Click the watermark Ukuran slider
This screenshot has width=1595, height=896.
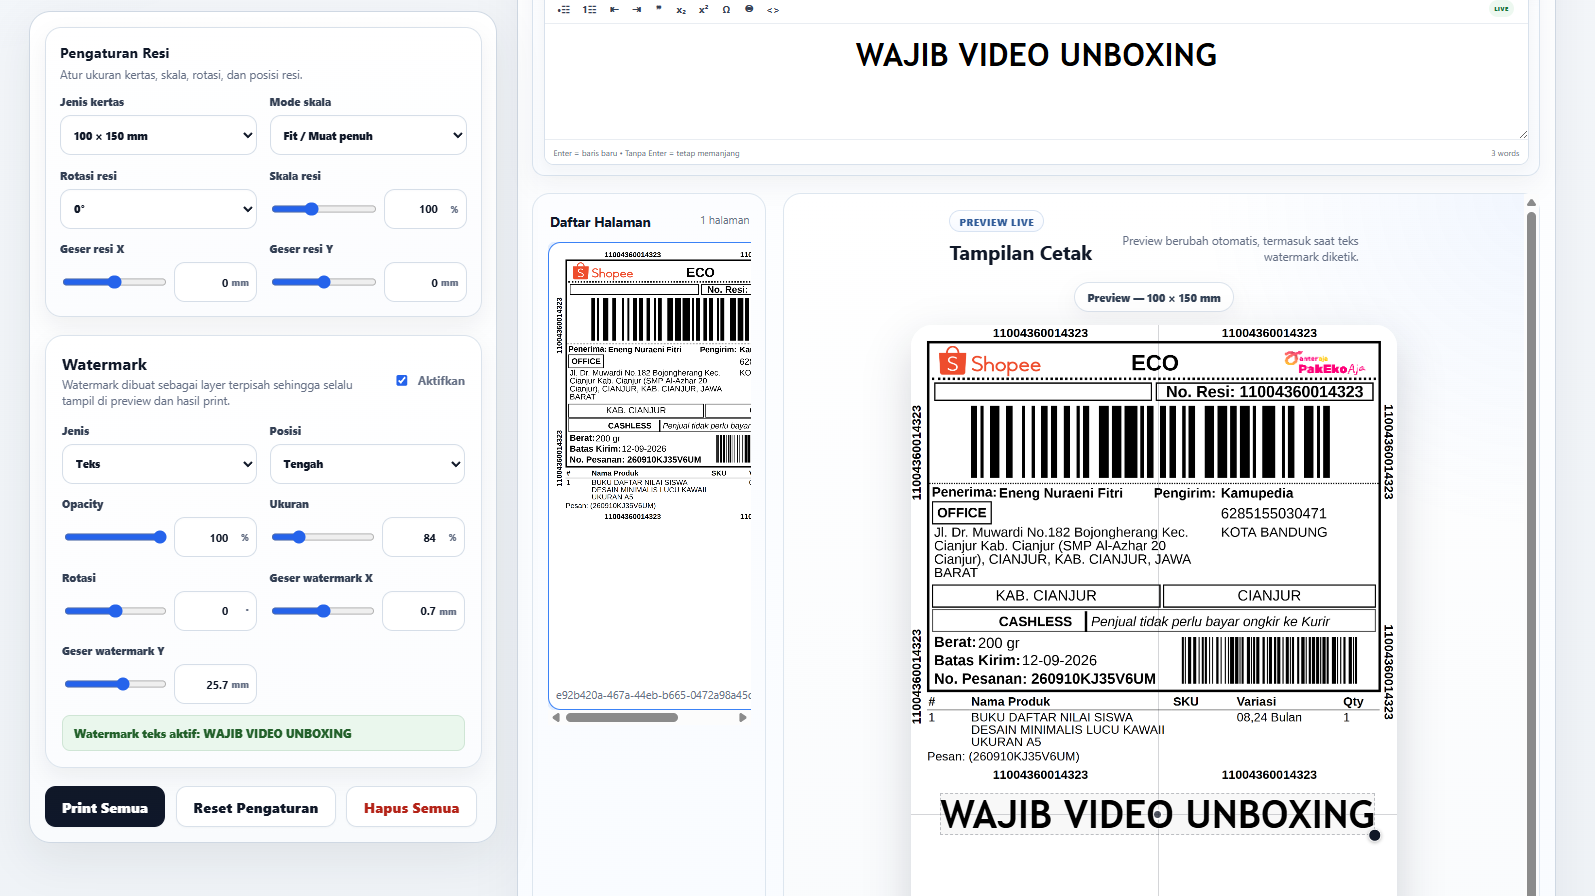(x=322, y=537)
